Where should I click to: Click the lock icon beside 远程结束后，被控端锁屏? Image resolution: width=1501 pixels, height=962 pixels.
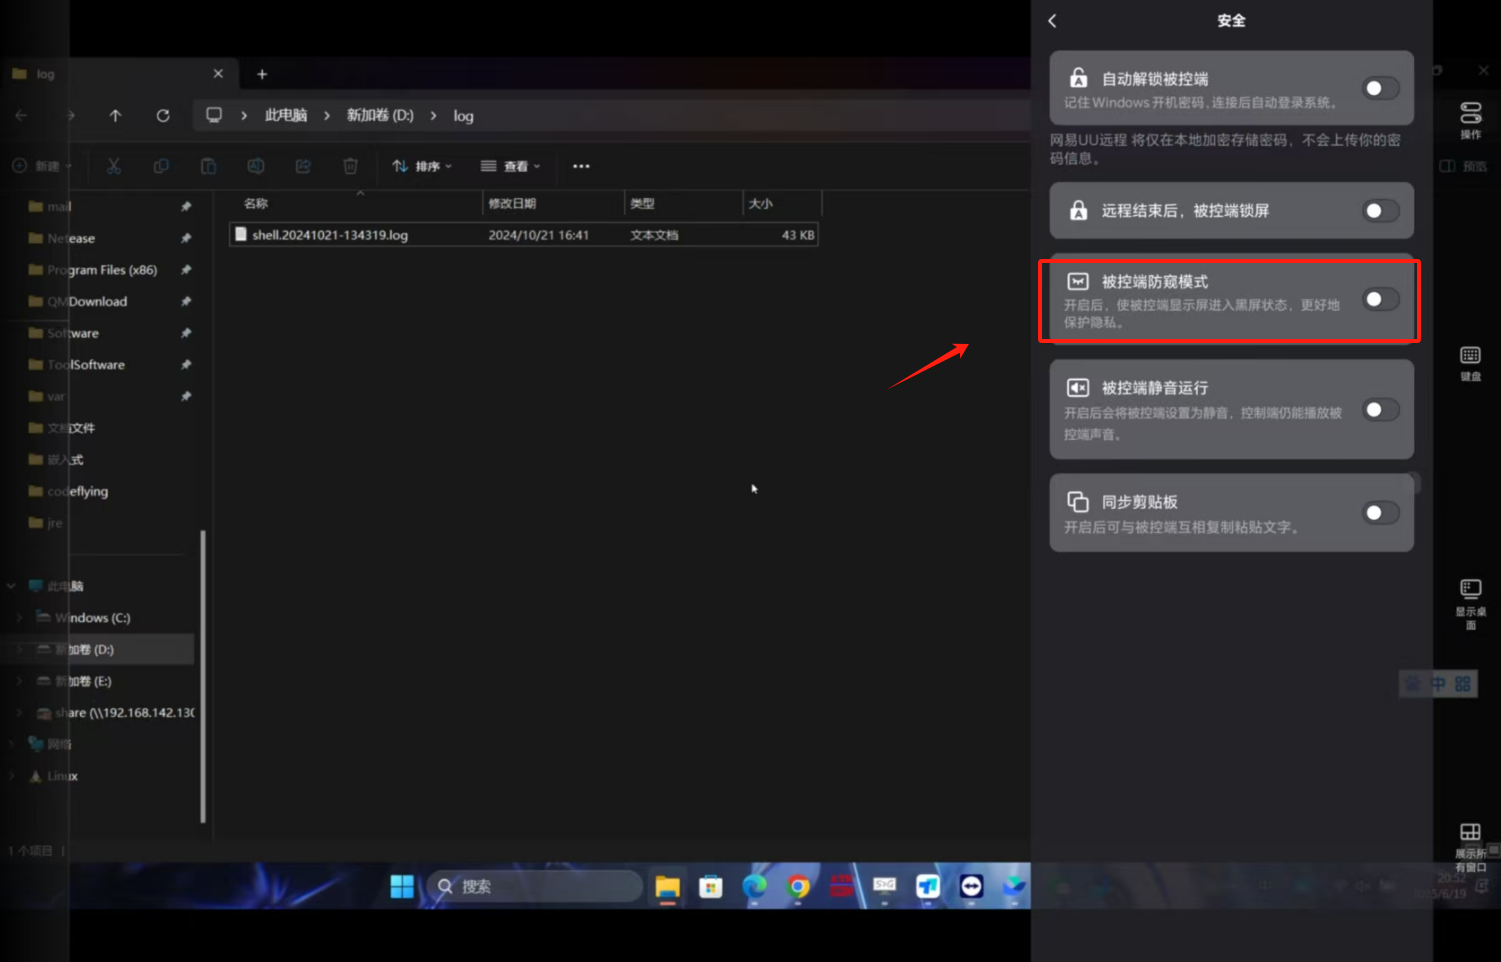click(1078, 210)
